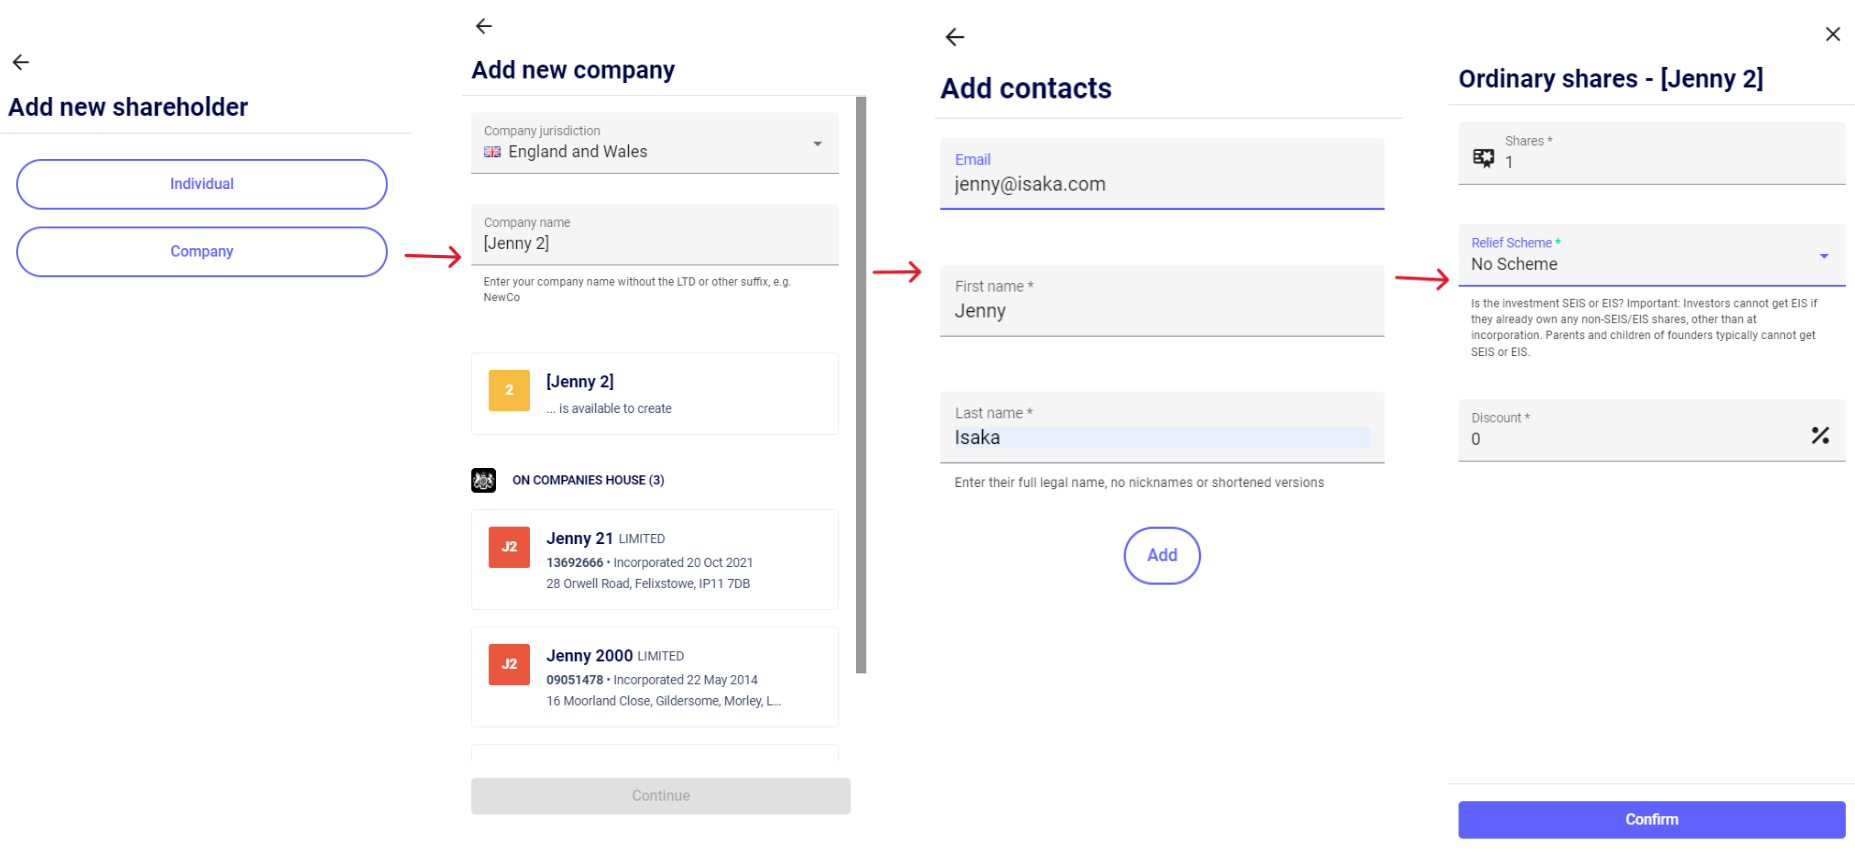
Task: Click the yellow [Jenny 2] avatar icon
Action: (509, 390)
